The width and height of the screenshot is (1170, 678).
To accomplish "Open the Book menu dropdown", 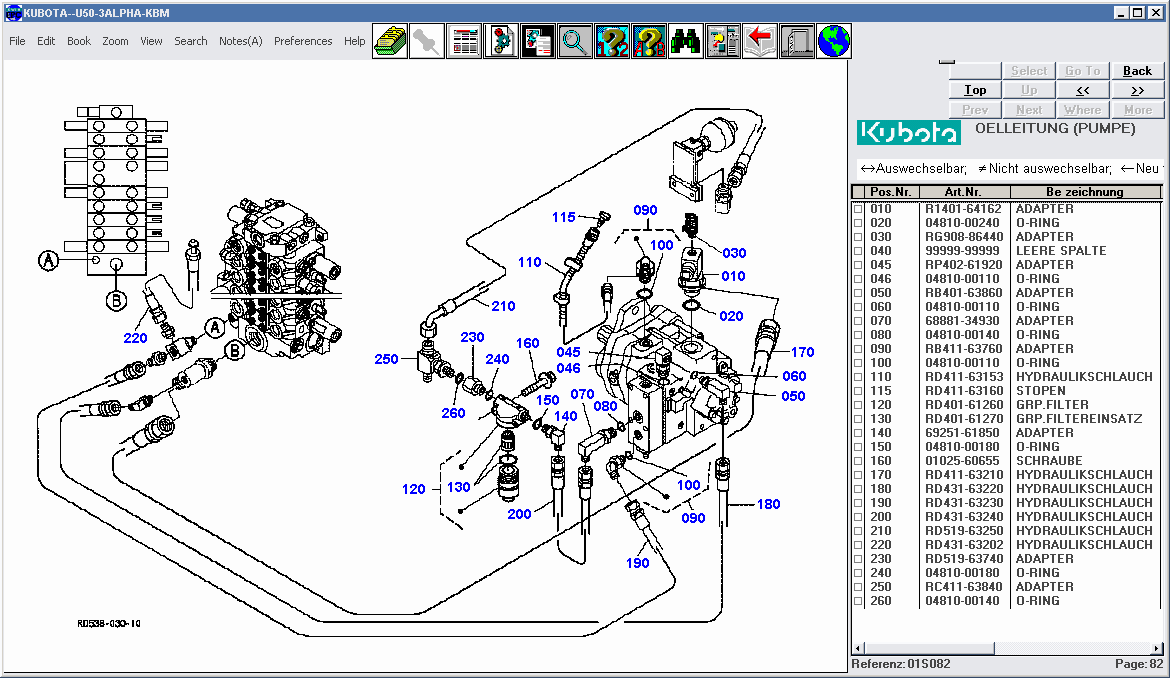I will [79, 41].
